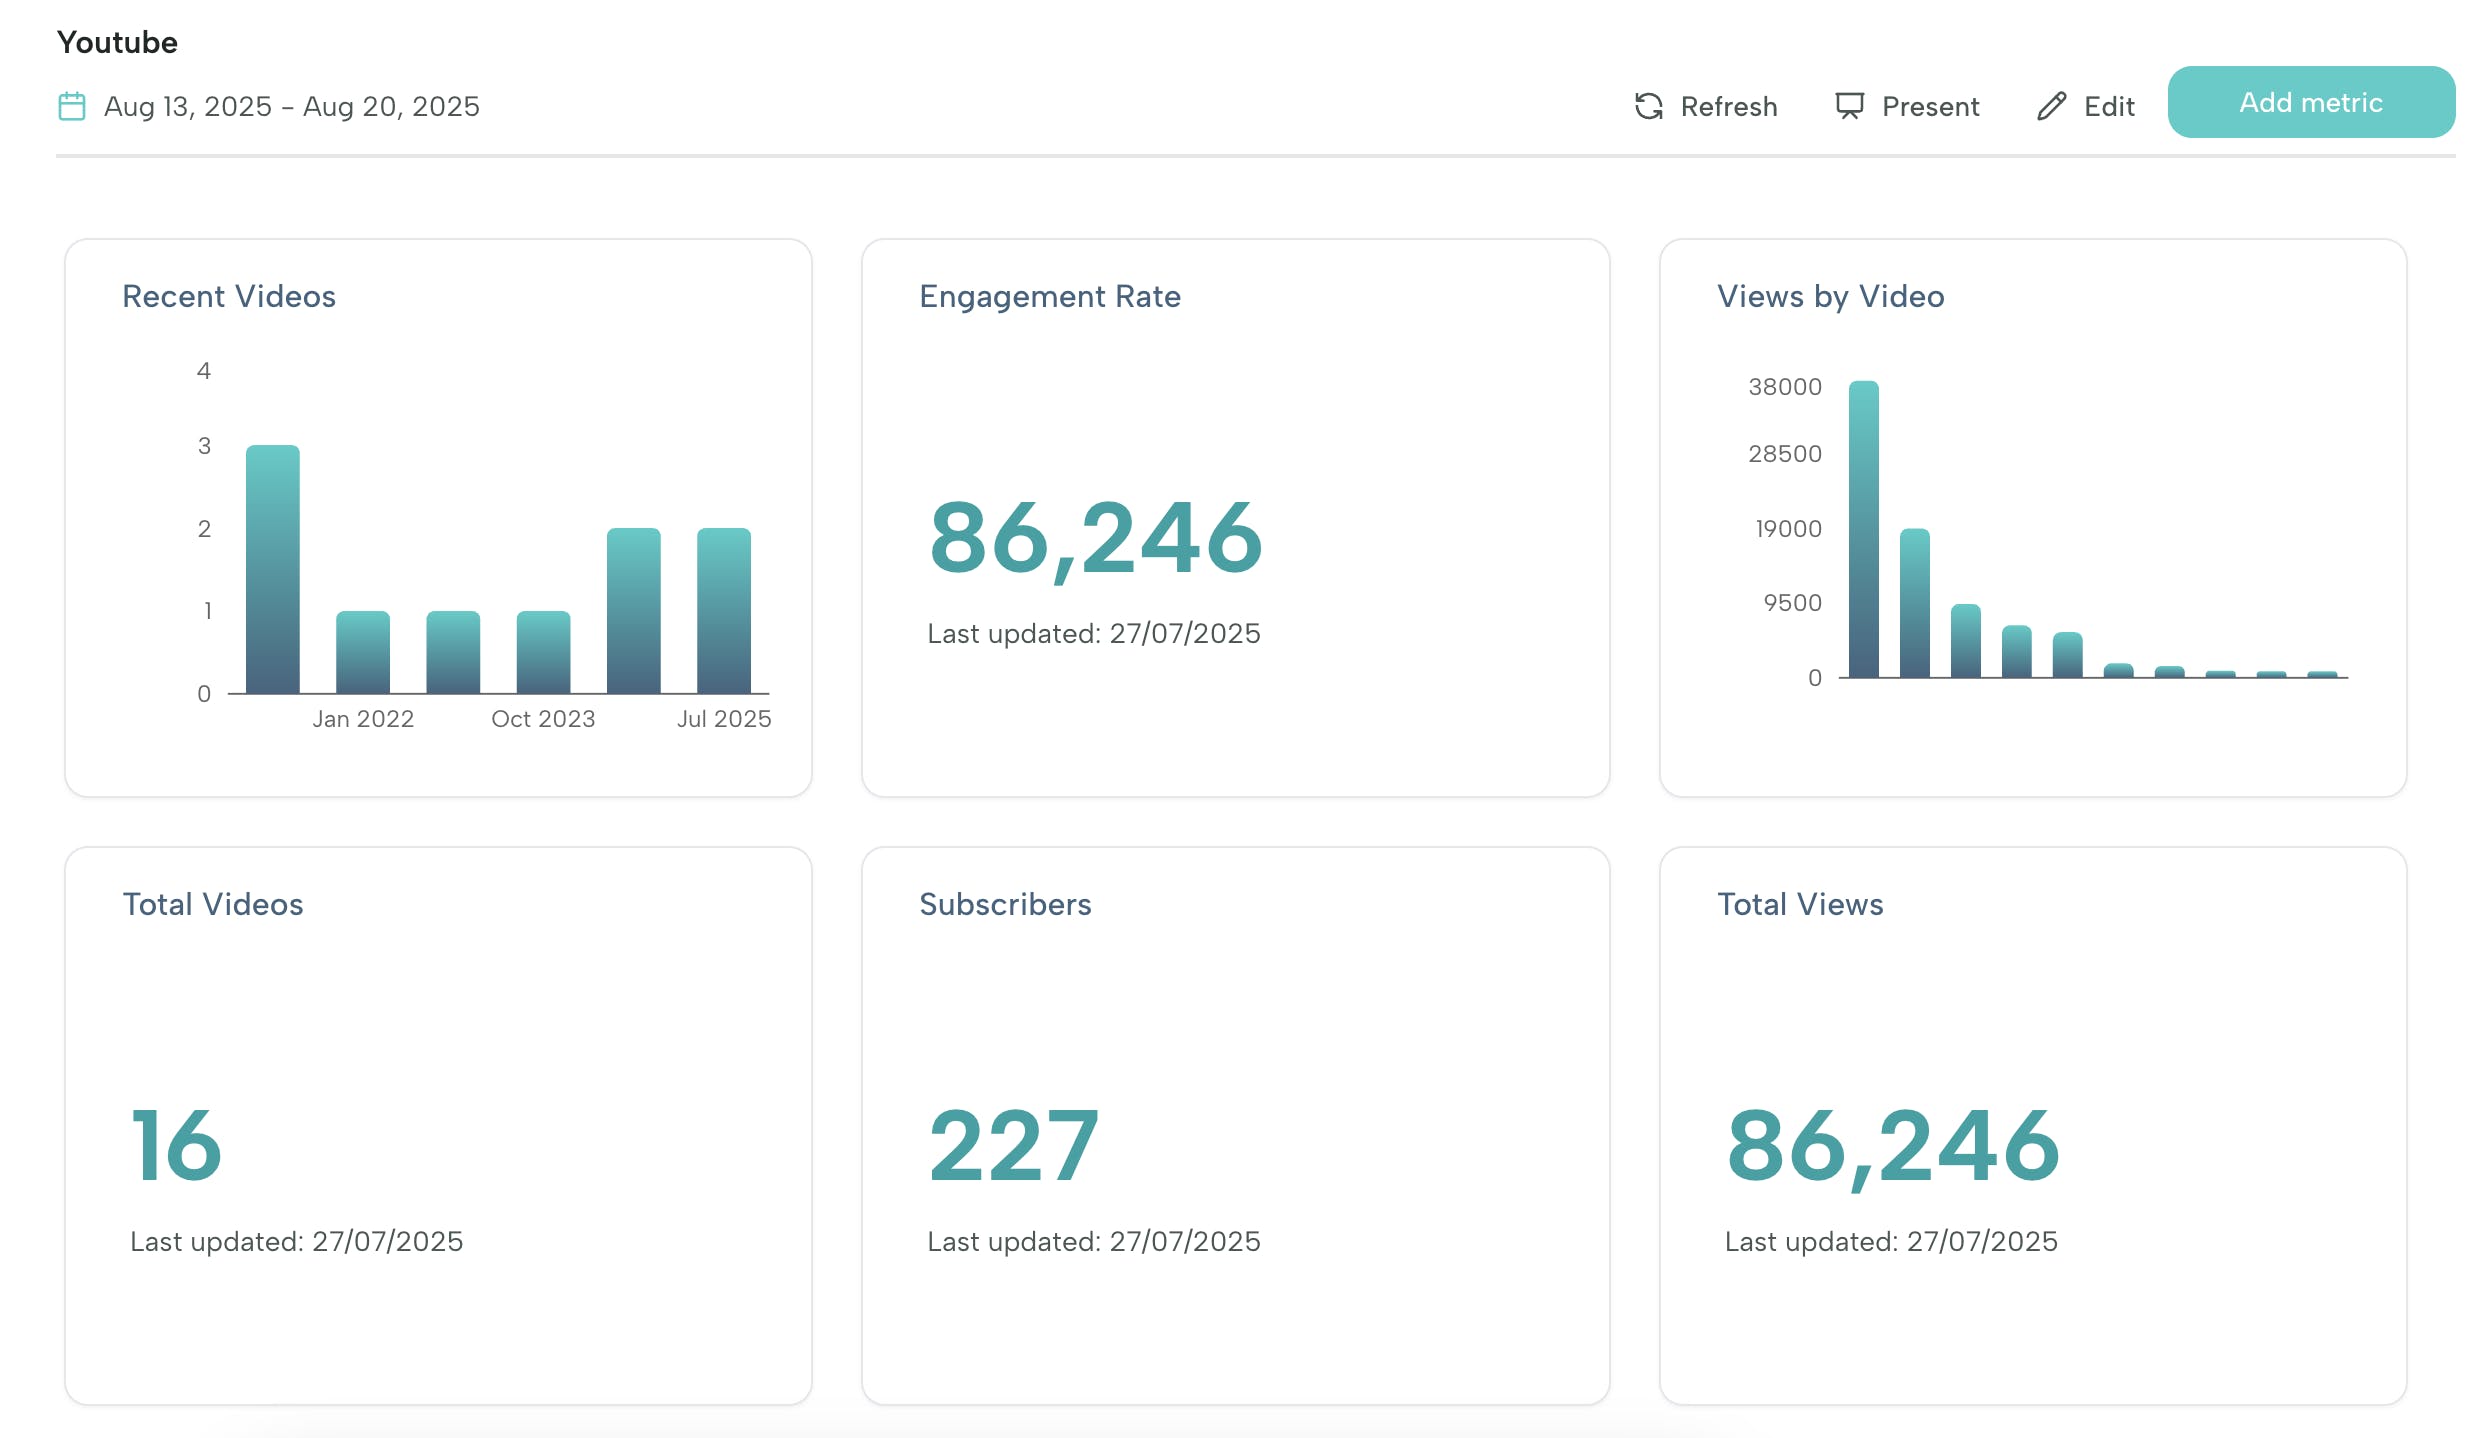2468x1438 pixels.
Task: Select the Views by Video card title
Action: click(1831, 296)
